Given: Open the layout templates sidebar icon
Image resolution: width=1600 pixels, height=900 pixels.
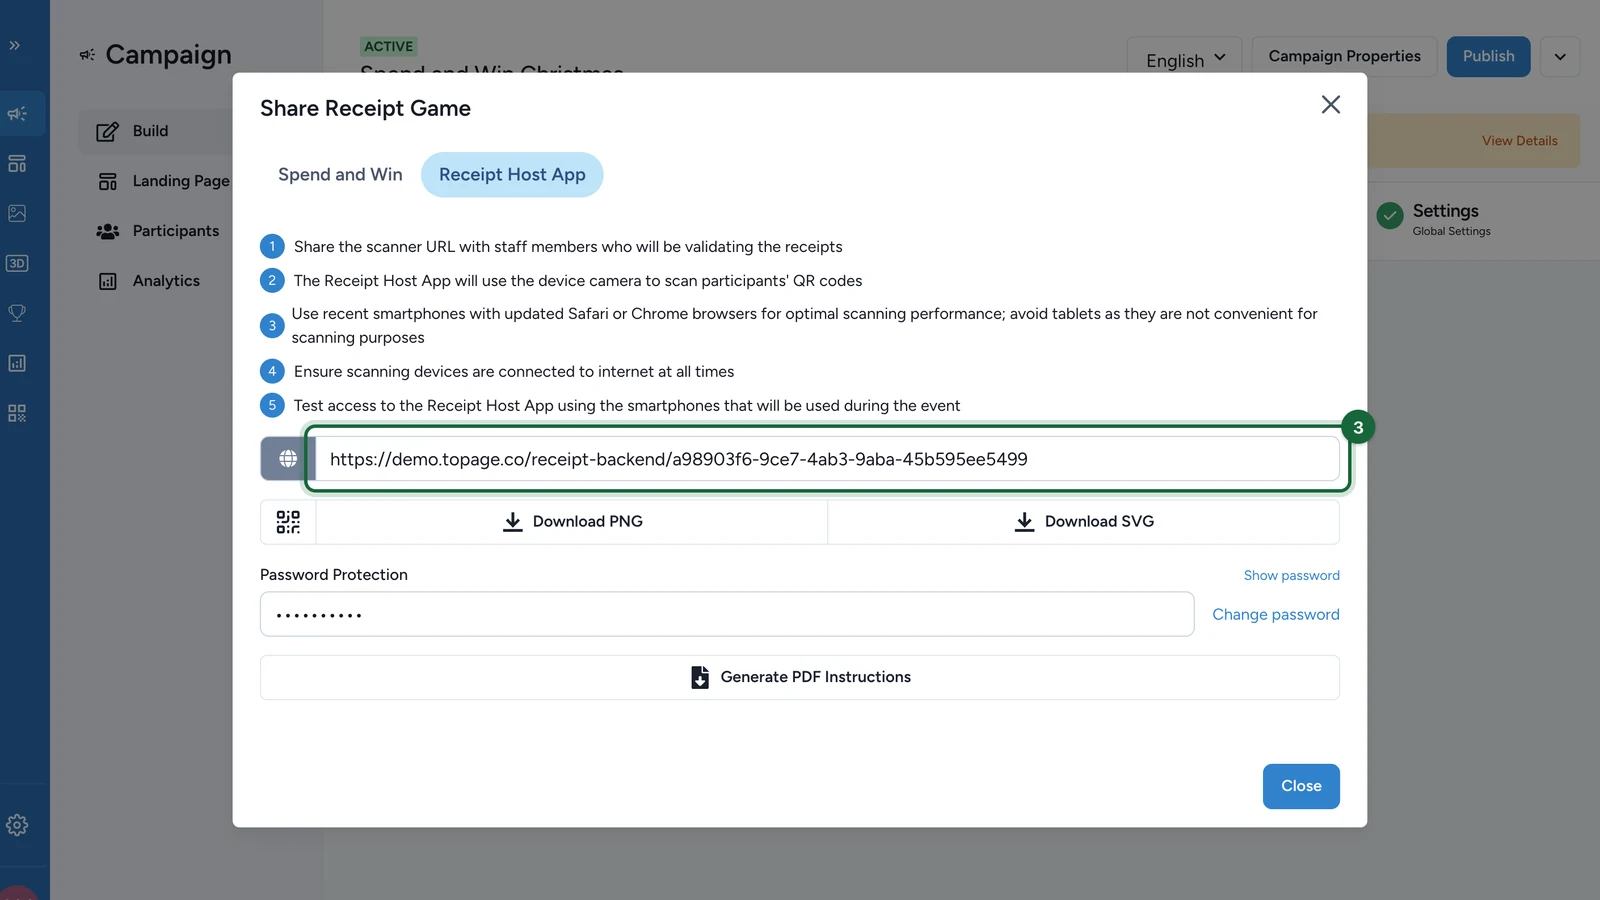Looking at the screenshot, I should click(17, 163).
